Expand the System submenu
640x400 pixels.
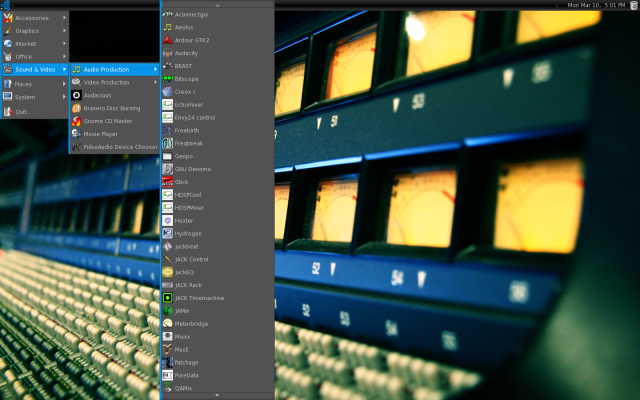(x=26, y=97)
